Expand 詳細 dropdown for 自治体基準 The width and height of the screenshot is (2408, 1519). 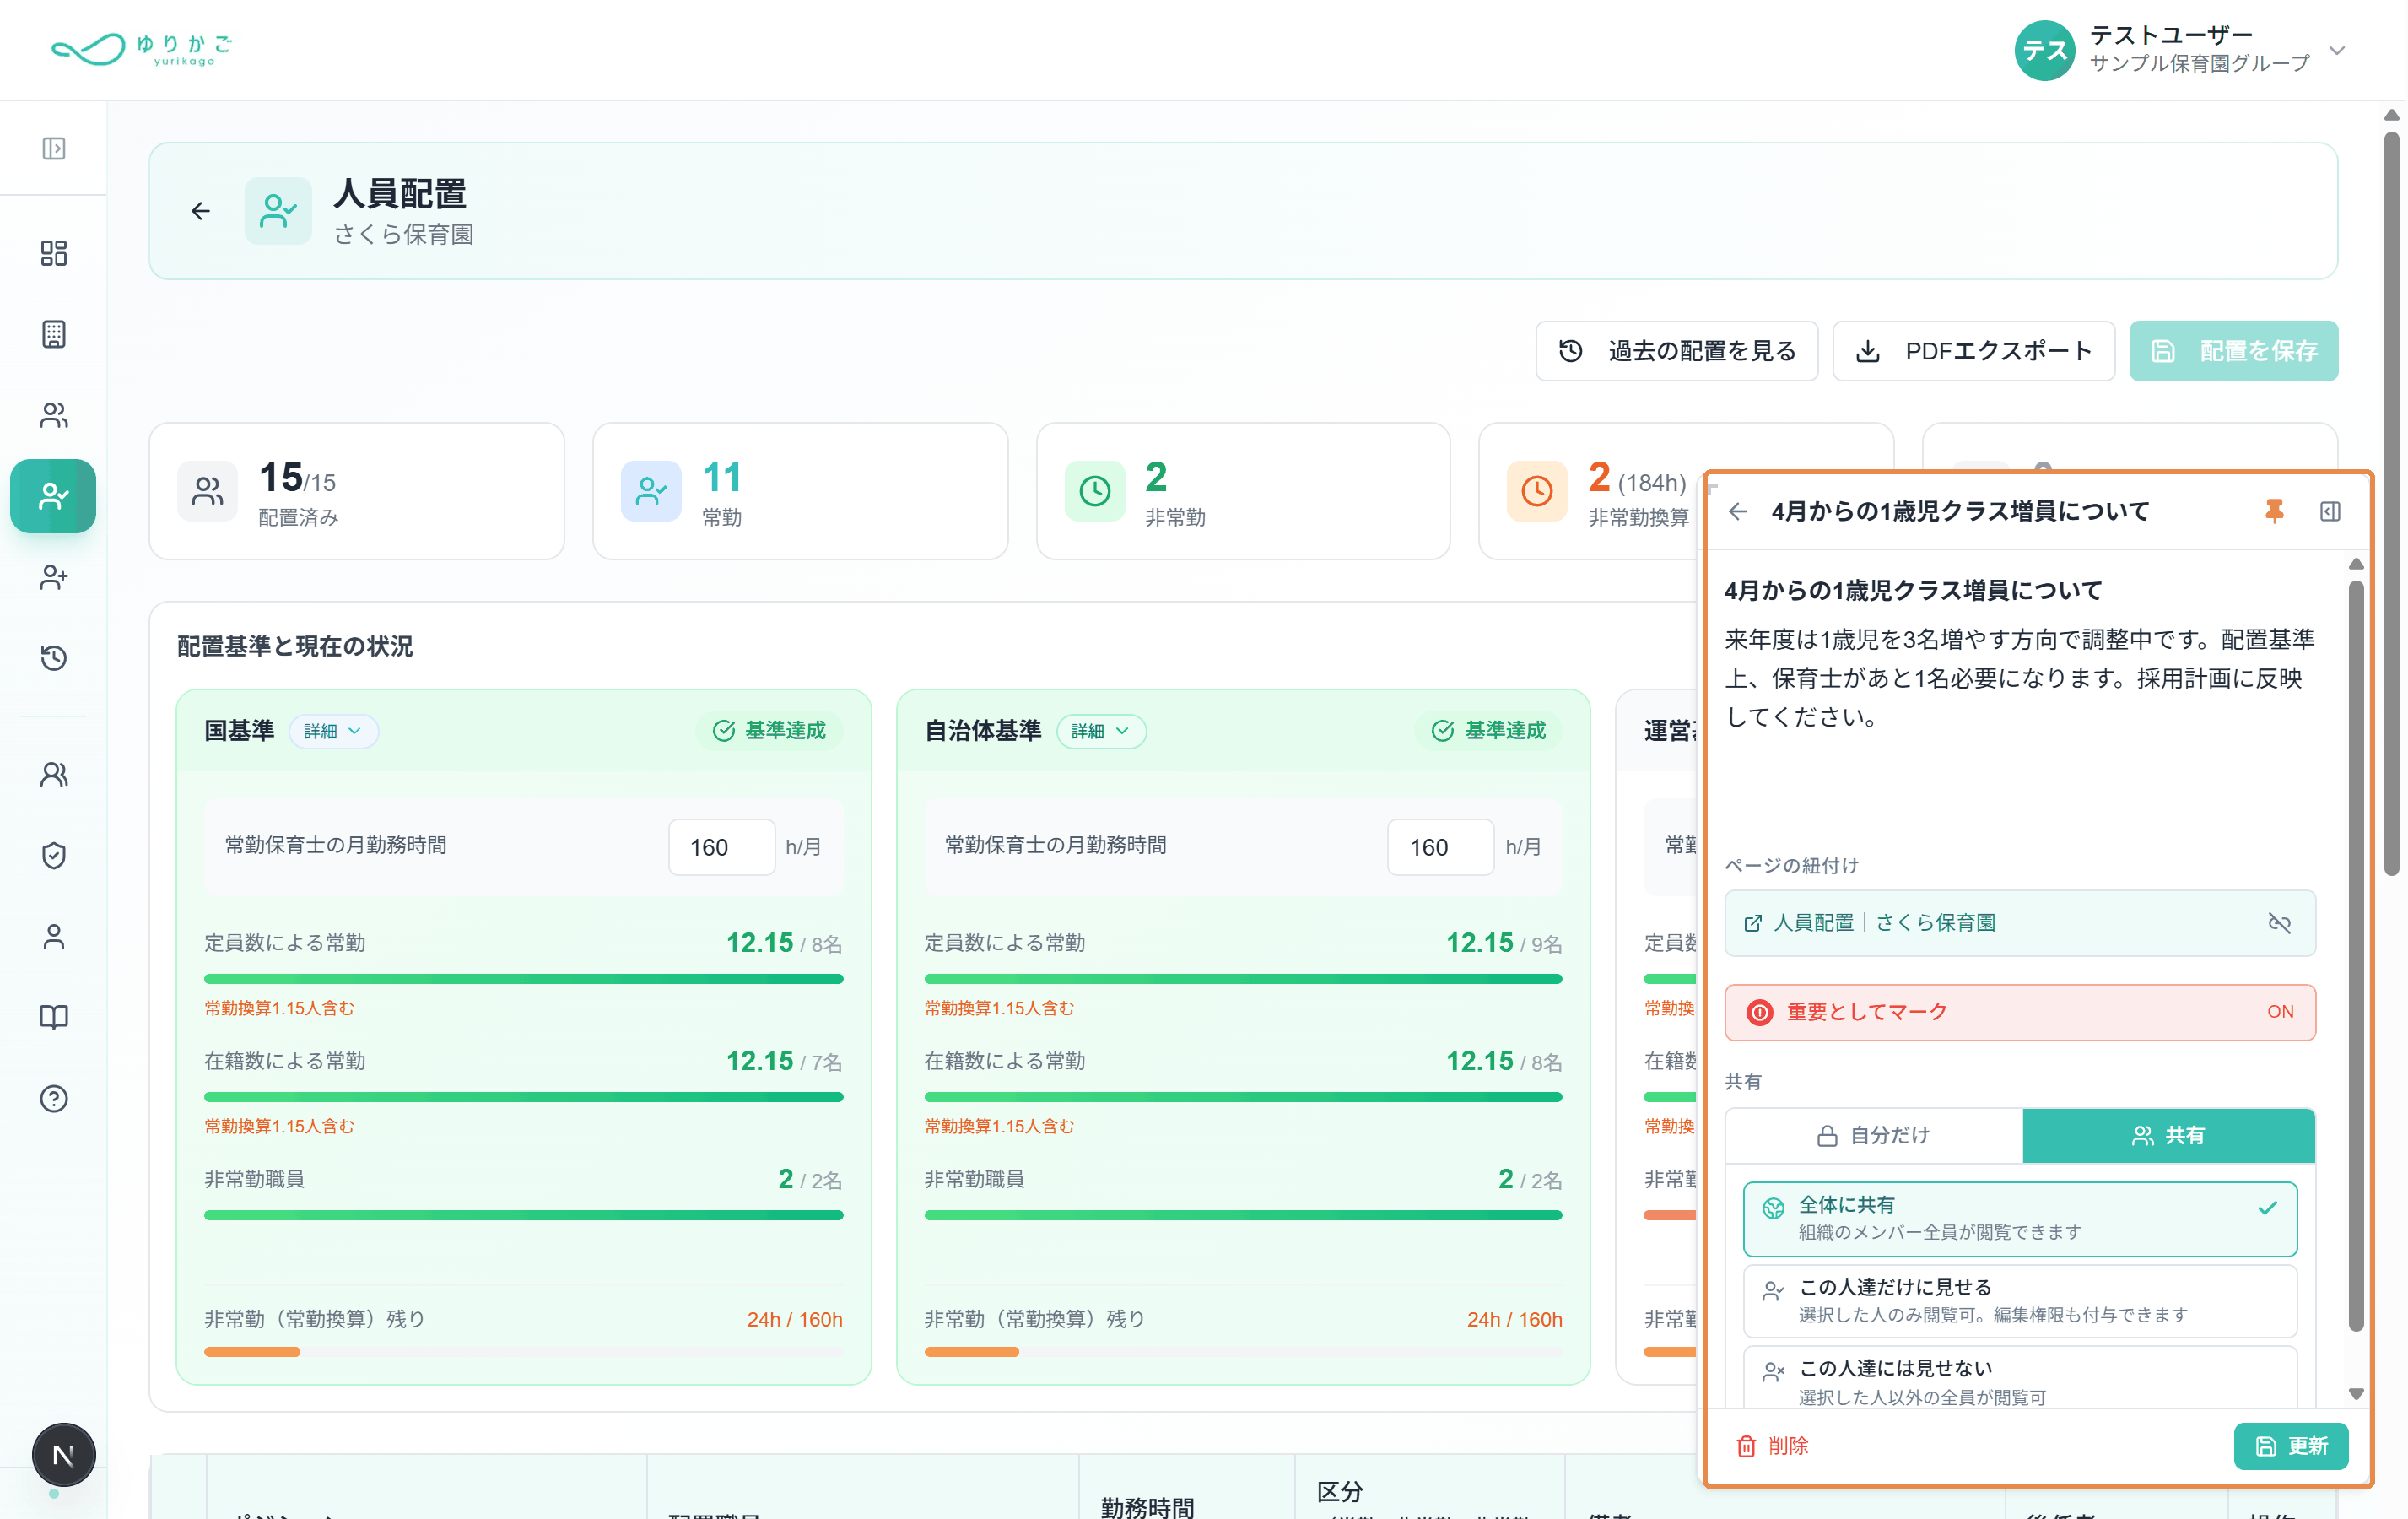click(1101, 731)
